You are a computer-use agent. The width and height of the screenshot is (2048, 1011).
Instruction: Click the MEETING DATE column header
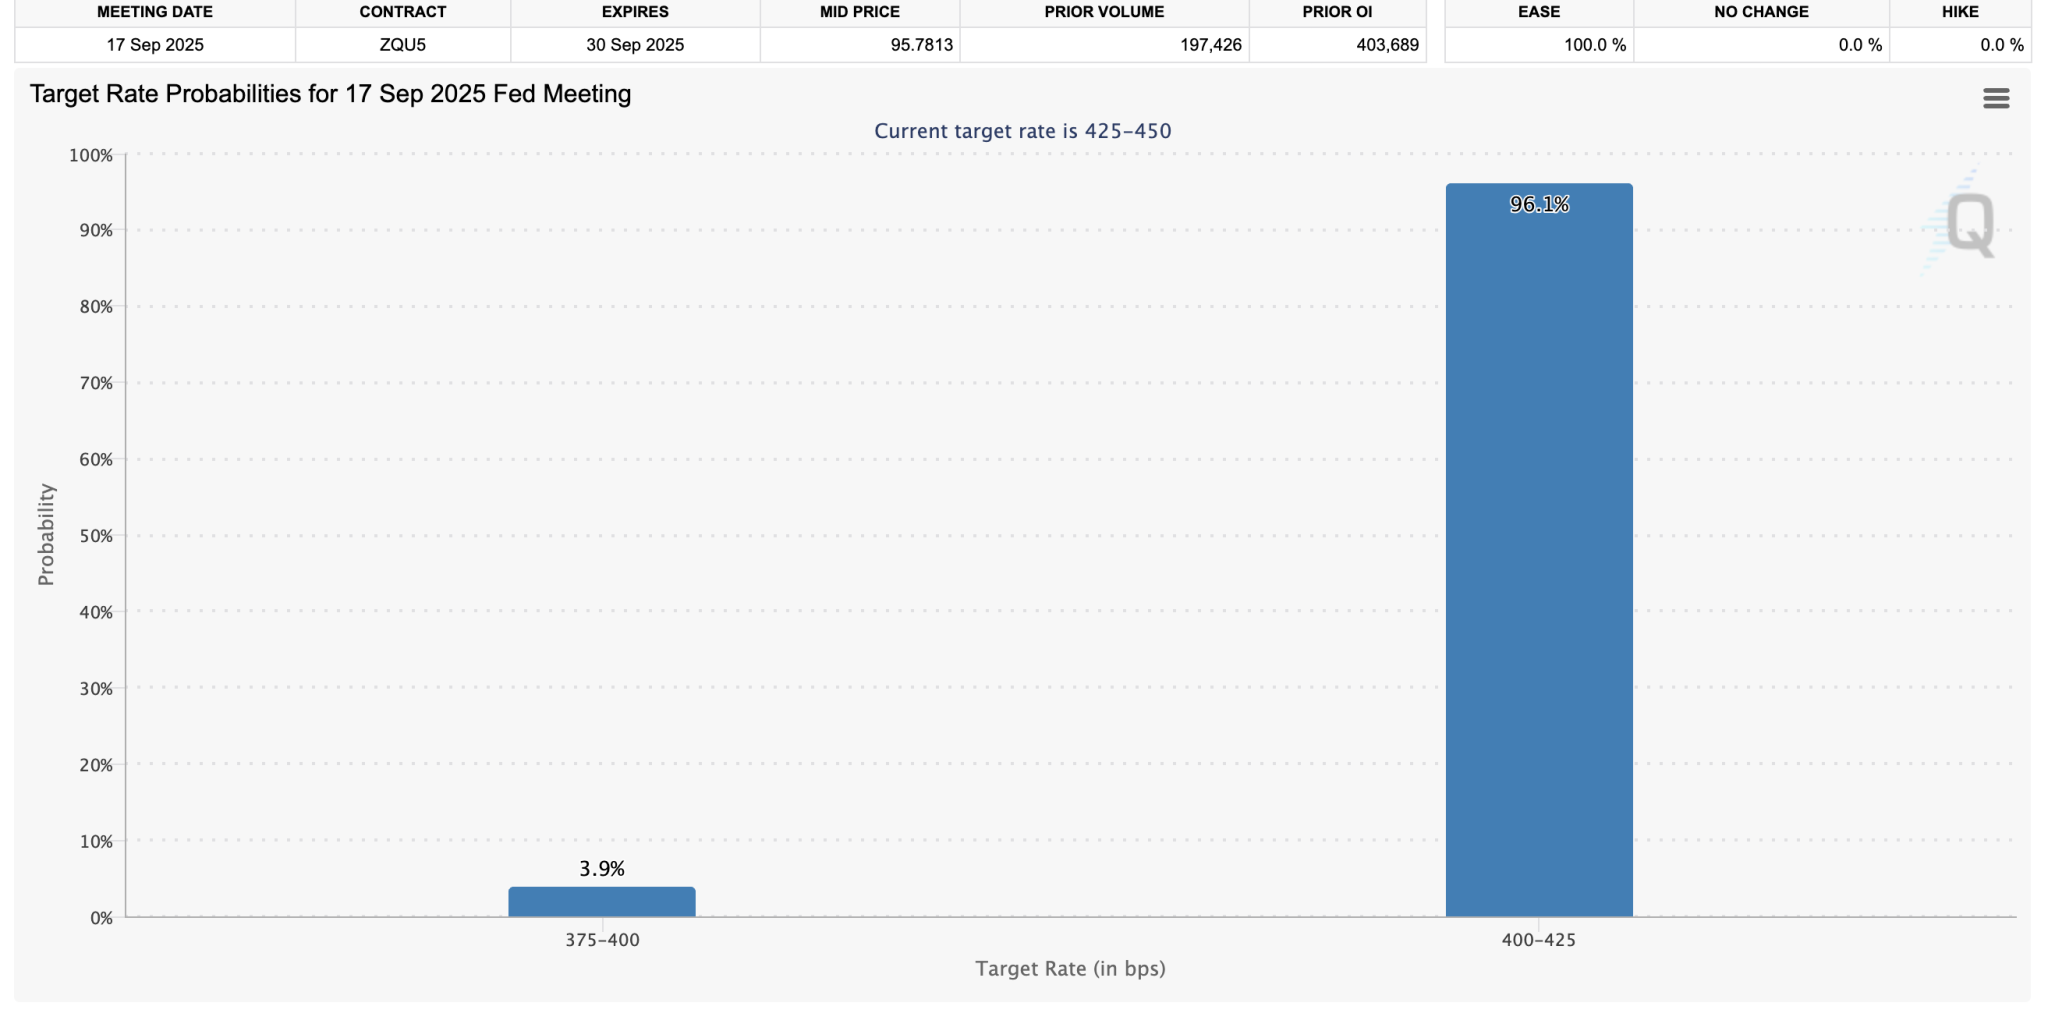pos(155,12)
